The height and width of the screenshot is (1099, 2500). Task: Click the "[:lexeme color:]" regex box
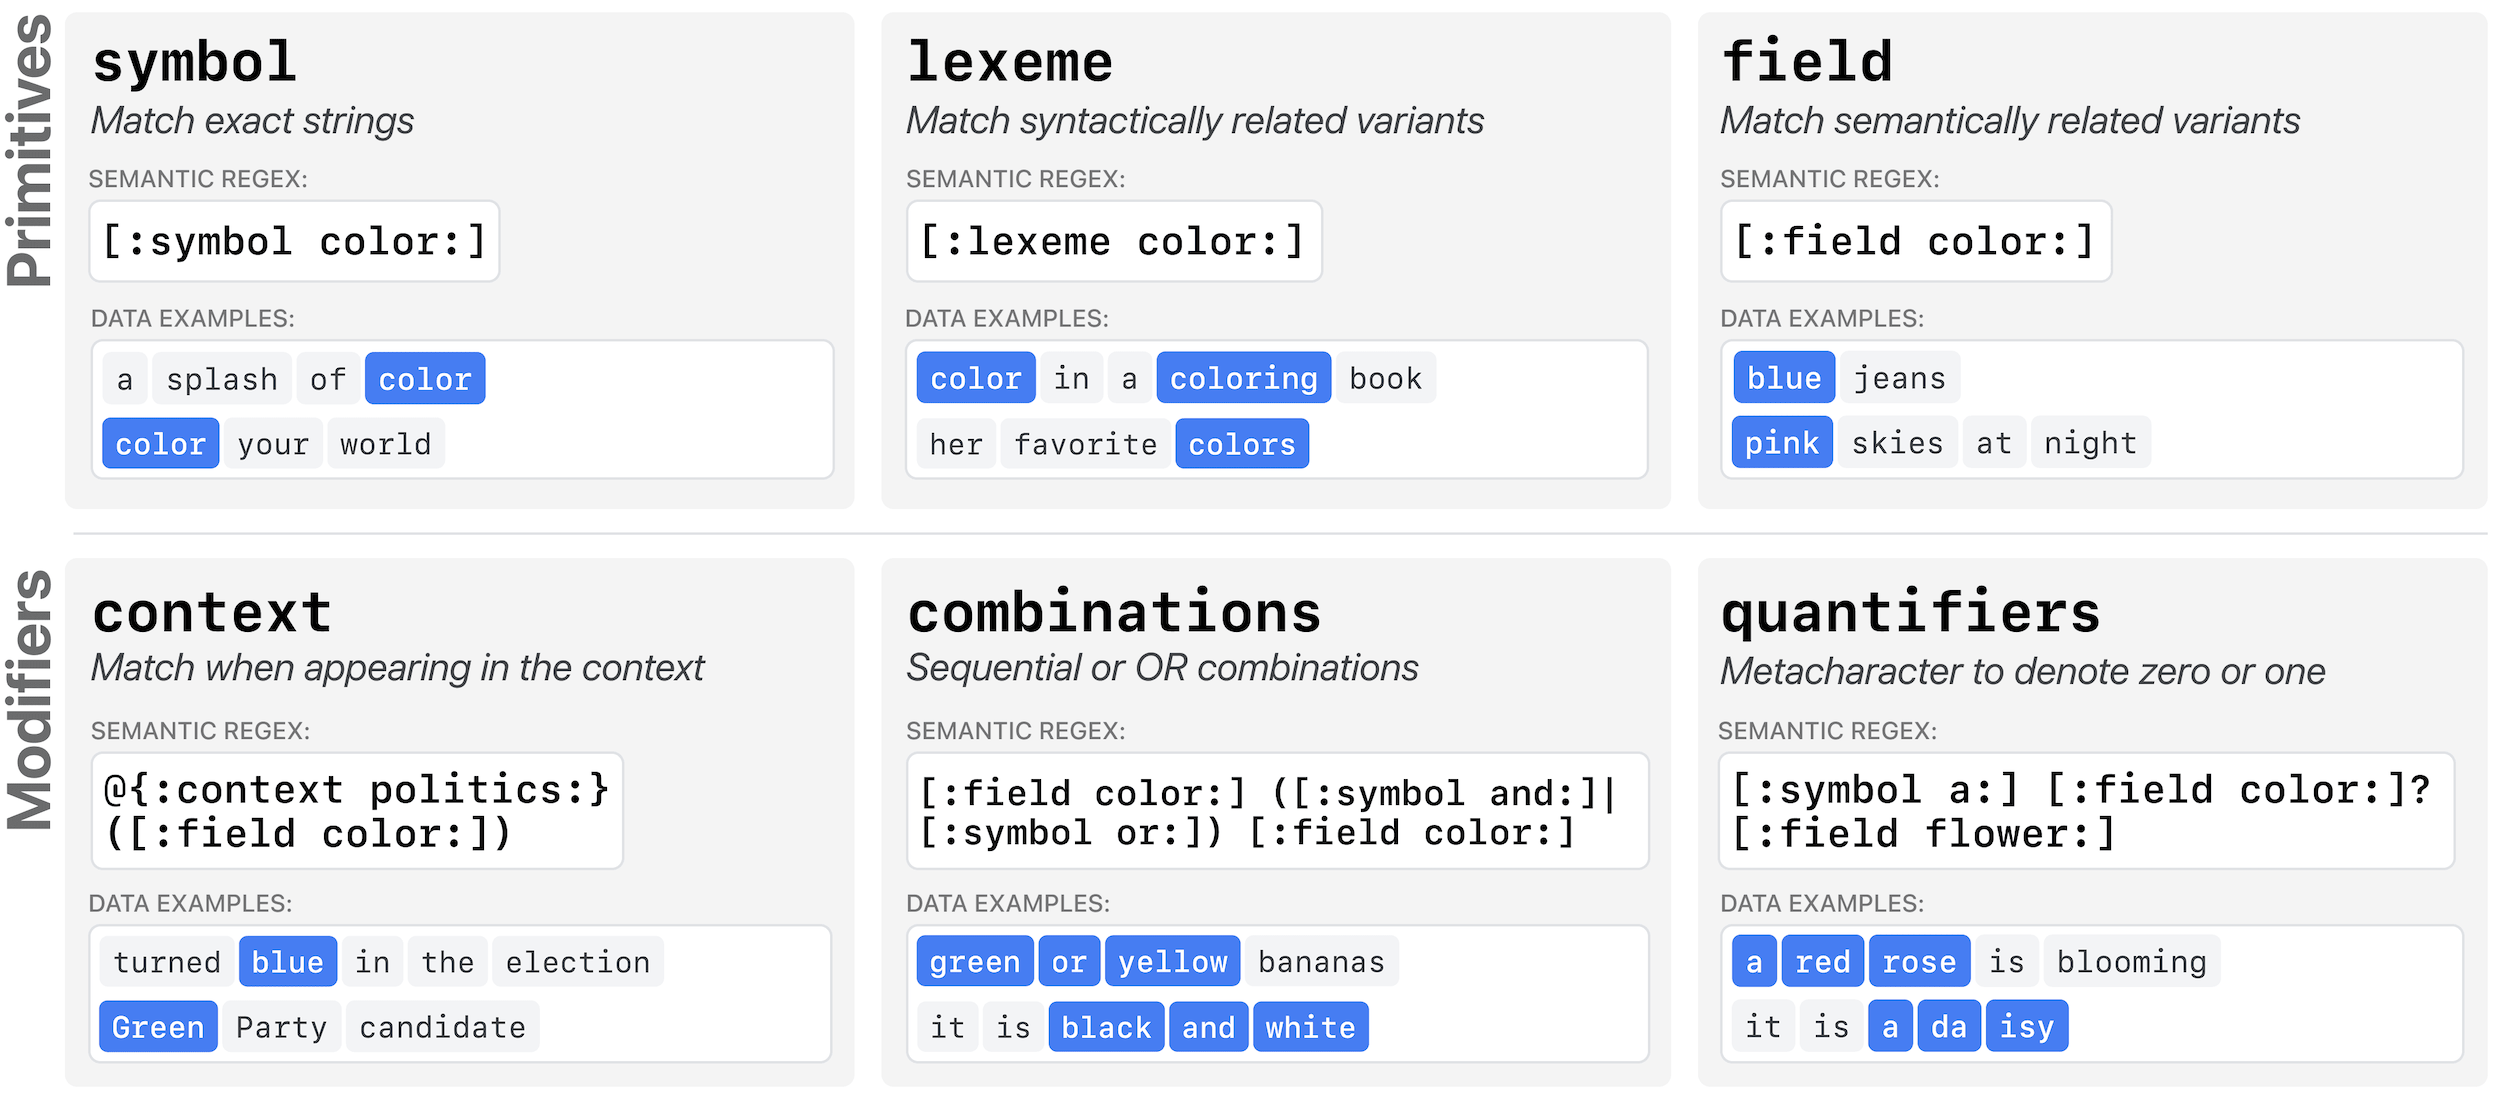pos(1113,242)
